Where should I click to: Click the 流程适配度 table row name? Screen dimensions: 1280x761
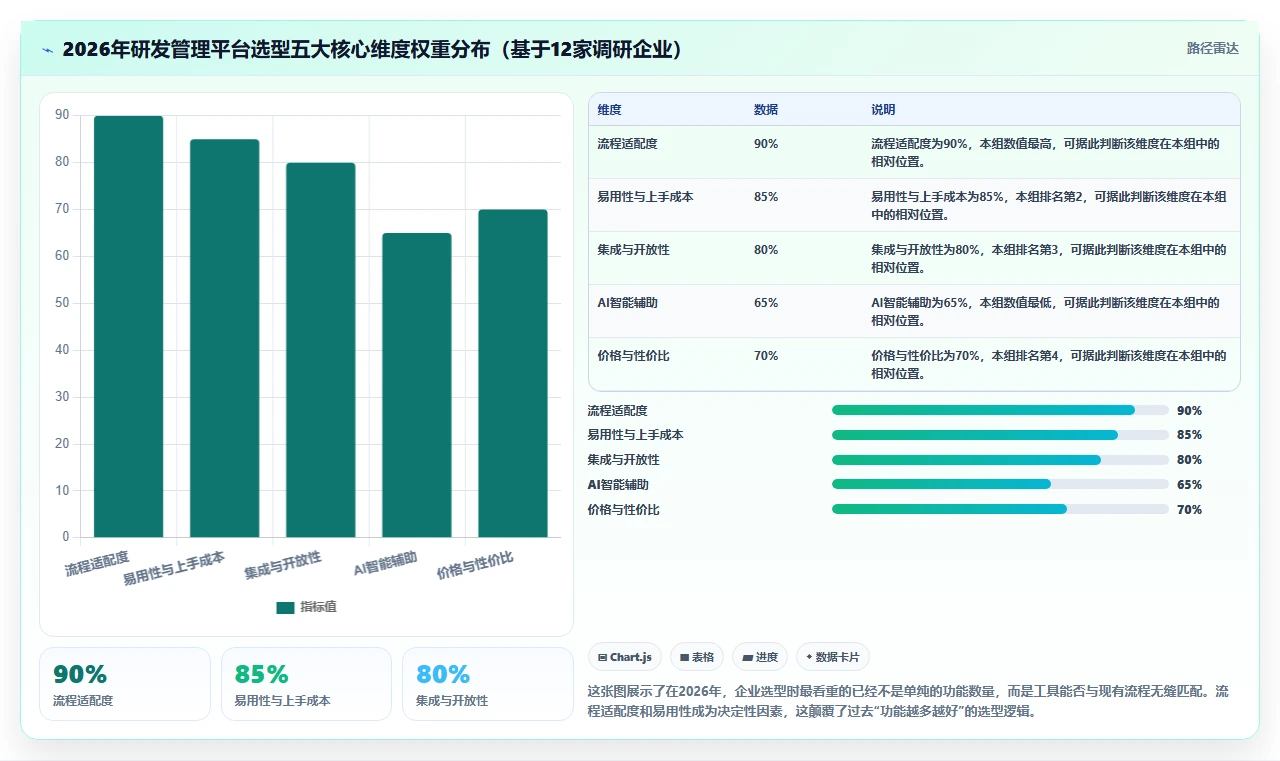coord(627,144)
